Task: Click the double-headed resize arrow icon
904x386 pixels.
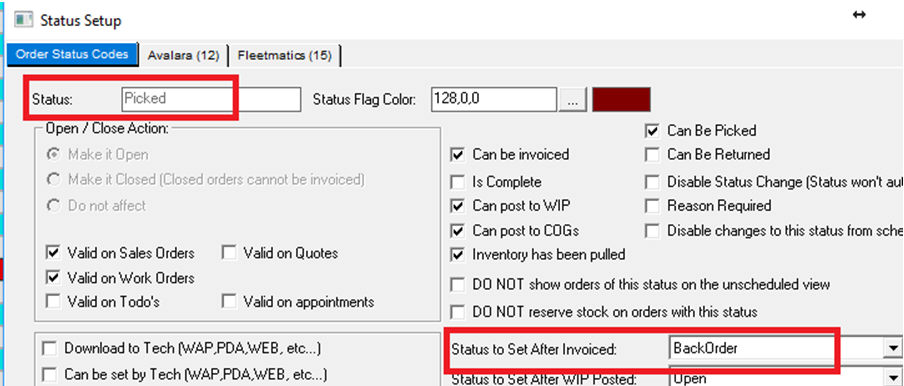Action: (x=859, y=15)
